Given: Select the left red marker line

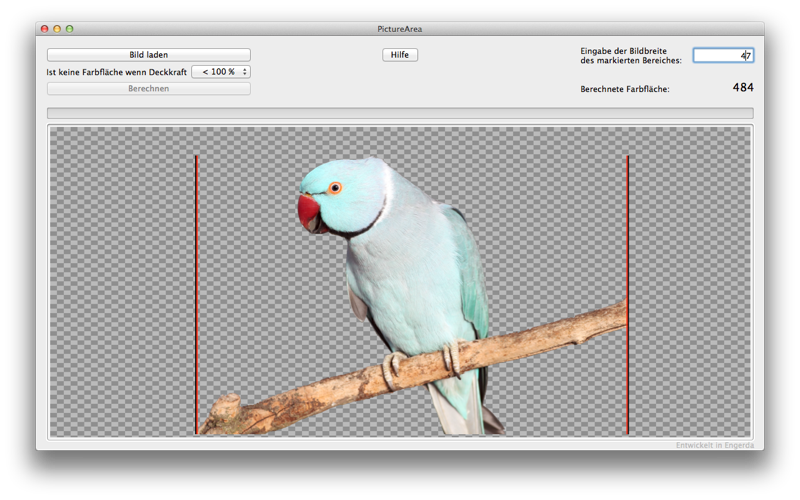Looking at the screenshot, I should click(196, 295).
